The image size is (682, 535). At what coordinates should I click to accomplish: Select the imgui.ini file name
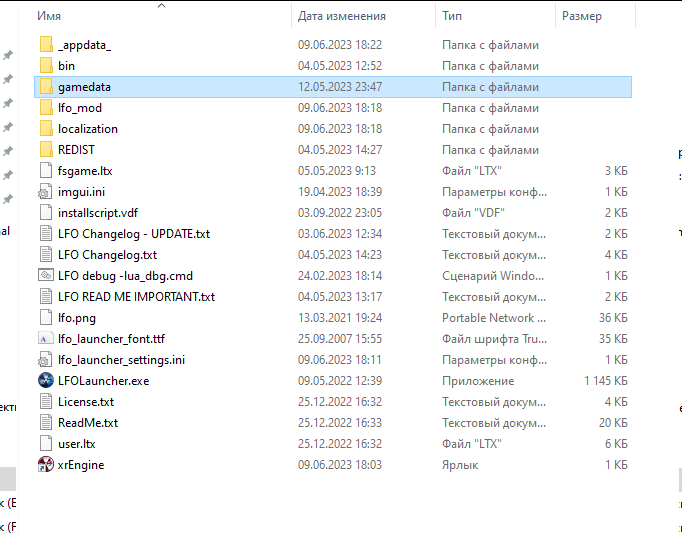tap(81, 192)
